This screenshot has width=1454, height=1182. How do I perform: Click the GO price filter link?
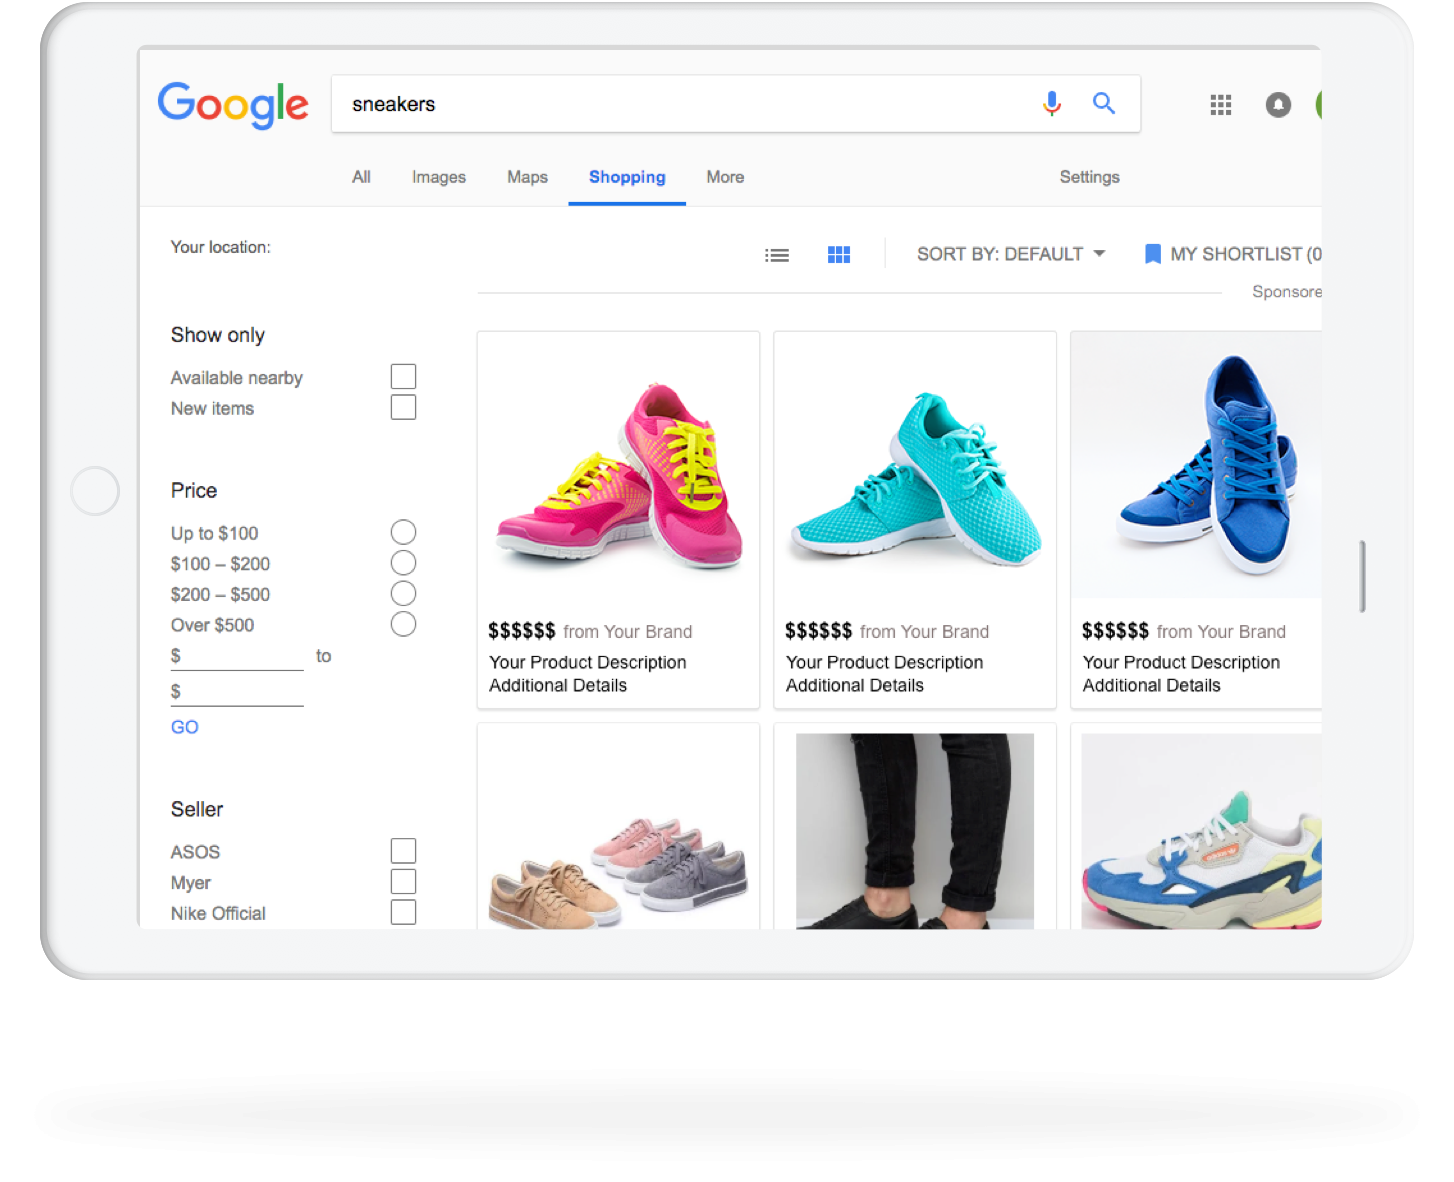point(184,727)
